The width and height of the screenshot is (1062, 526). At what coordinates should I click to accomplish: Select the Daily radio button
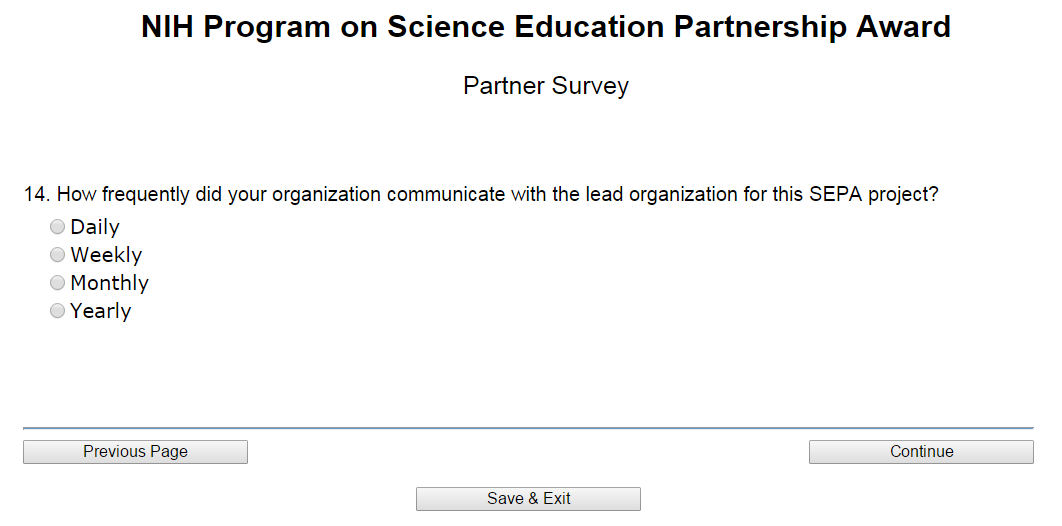57,227
